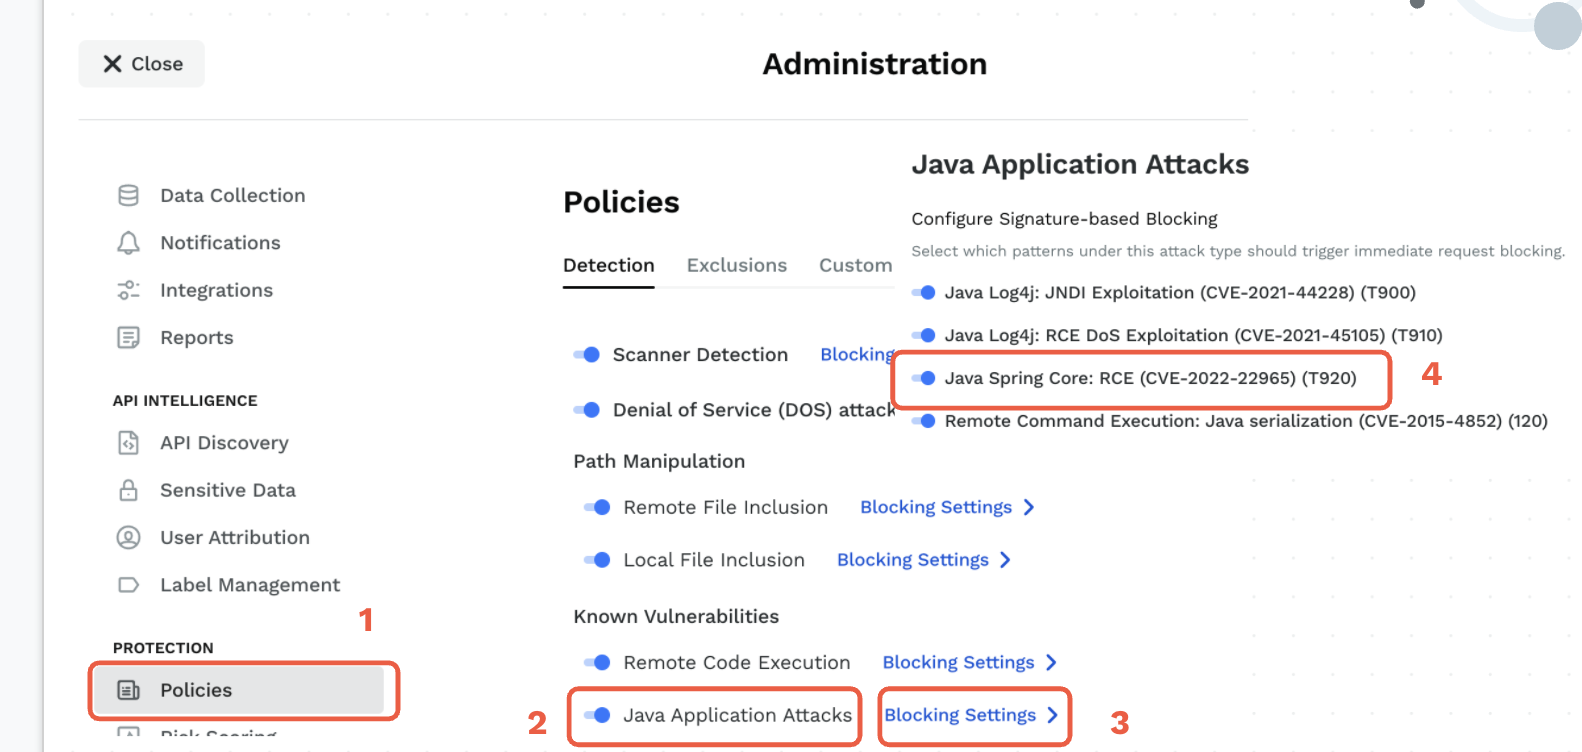Open Remote File Inclusion Blocking Settings link
The image size is (1582, 752).
pyautogui.click(x=936, y=507)
